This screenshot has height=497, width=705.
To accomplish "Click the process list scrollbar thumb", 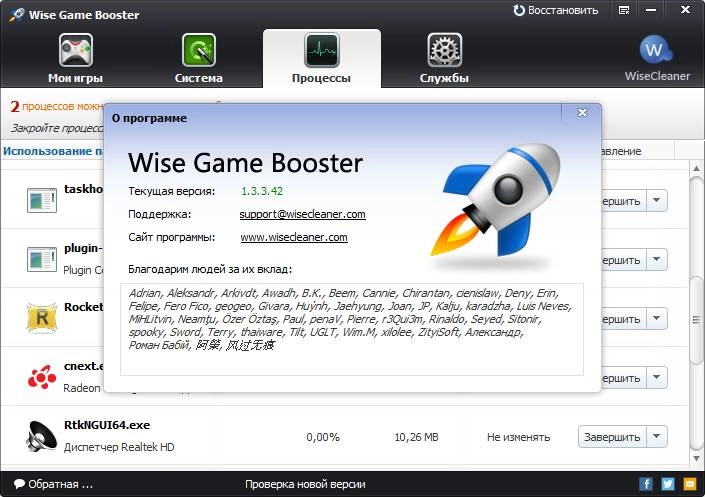I will pyautogui.click(x=696, y=320).
